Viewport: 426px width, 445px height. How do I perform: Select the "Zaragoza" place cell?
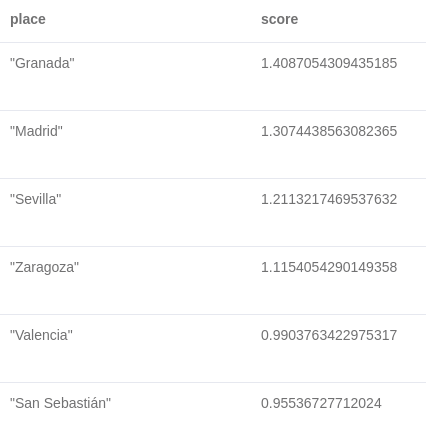click(44, 267)
